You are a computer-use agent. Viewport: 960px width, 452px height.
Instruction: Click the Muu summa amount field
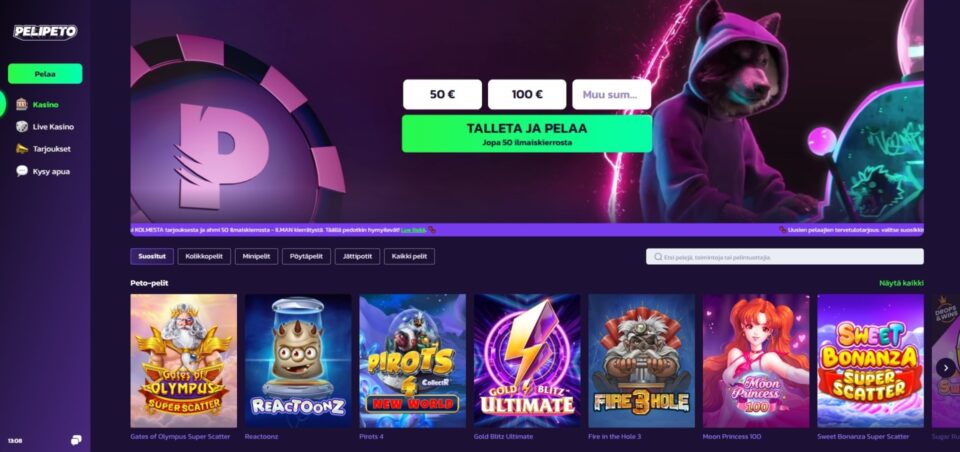pyautogui.click(x=612, y=94)
